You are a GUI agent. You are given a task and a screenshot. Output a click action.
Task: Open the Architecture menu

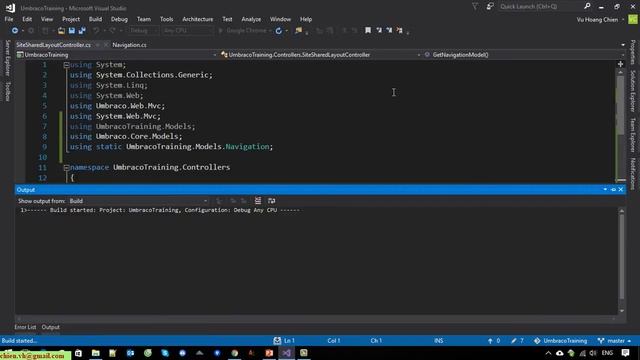[x=198, y=19]
